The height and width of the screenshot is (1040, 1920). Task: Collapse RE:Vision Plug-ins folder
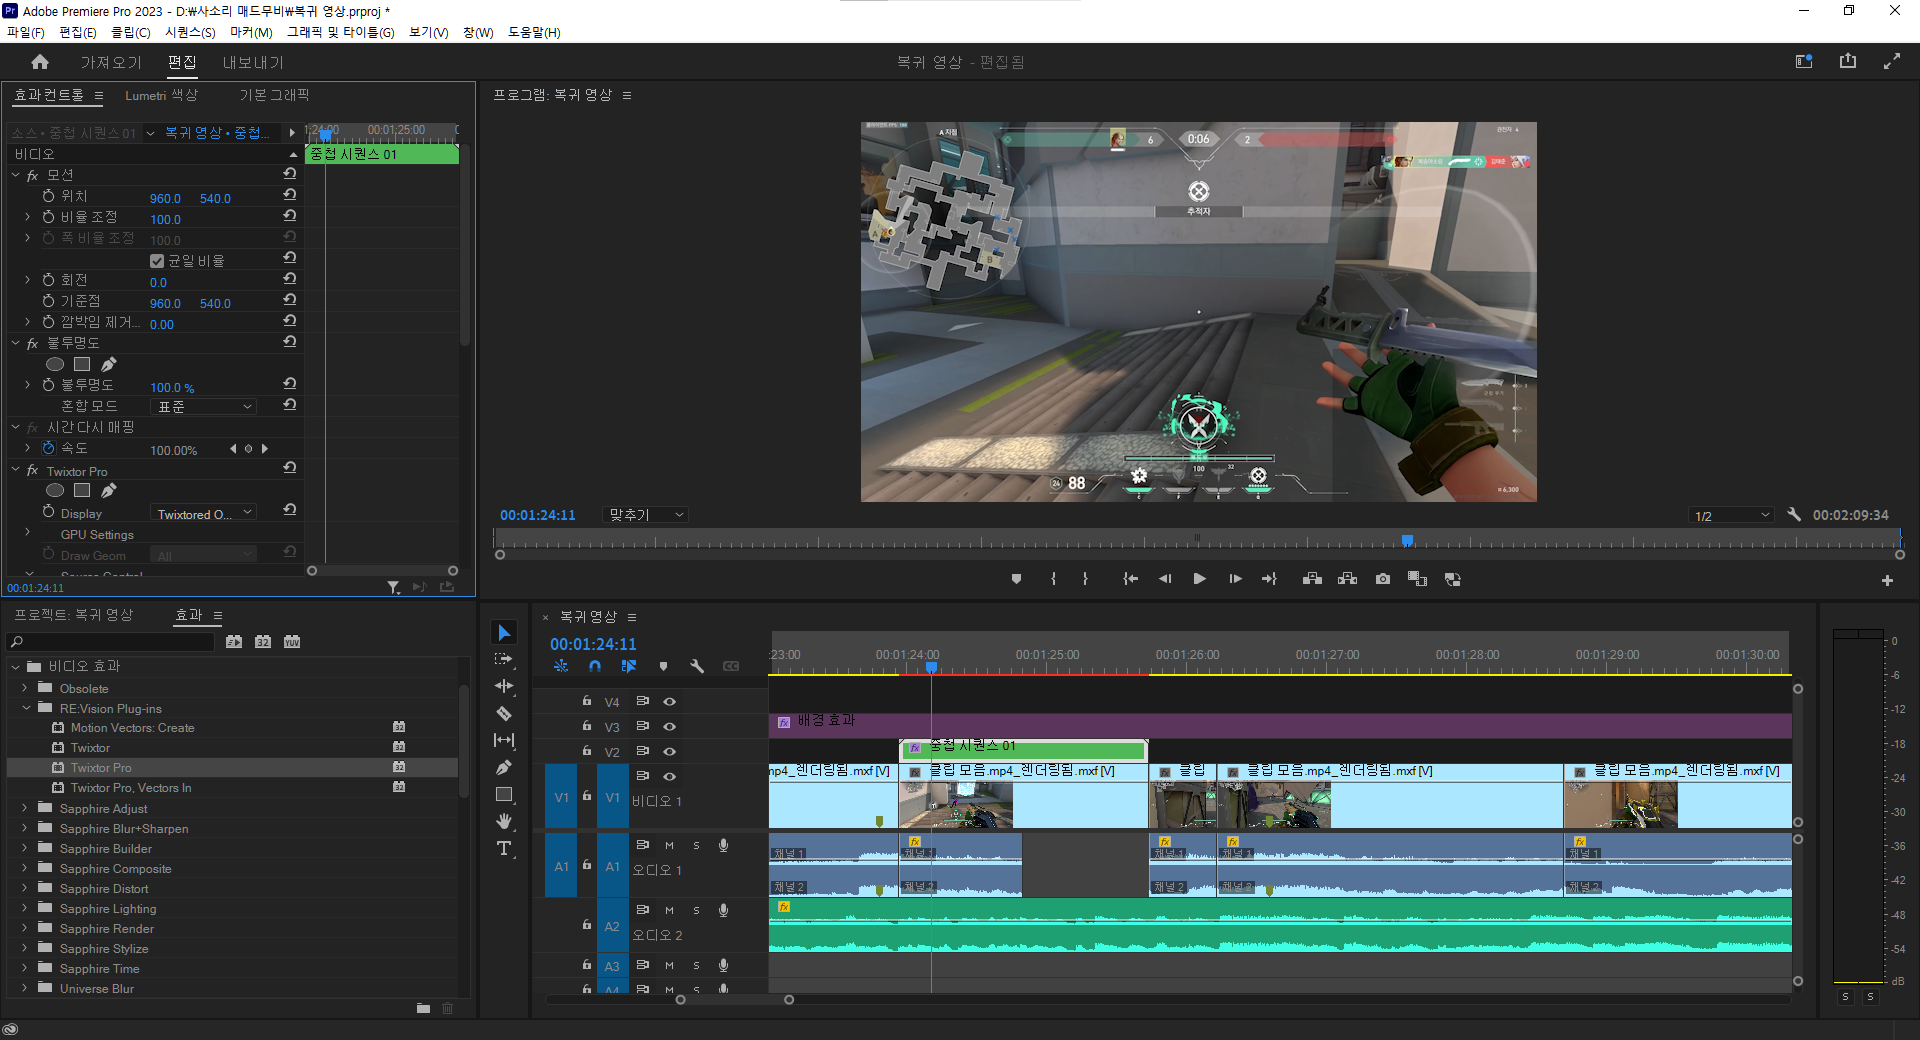coord(26,708)
